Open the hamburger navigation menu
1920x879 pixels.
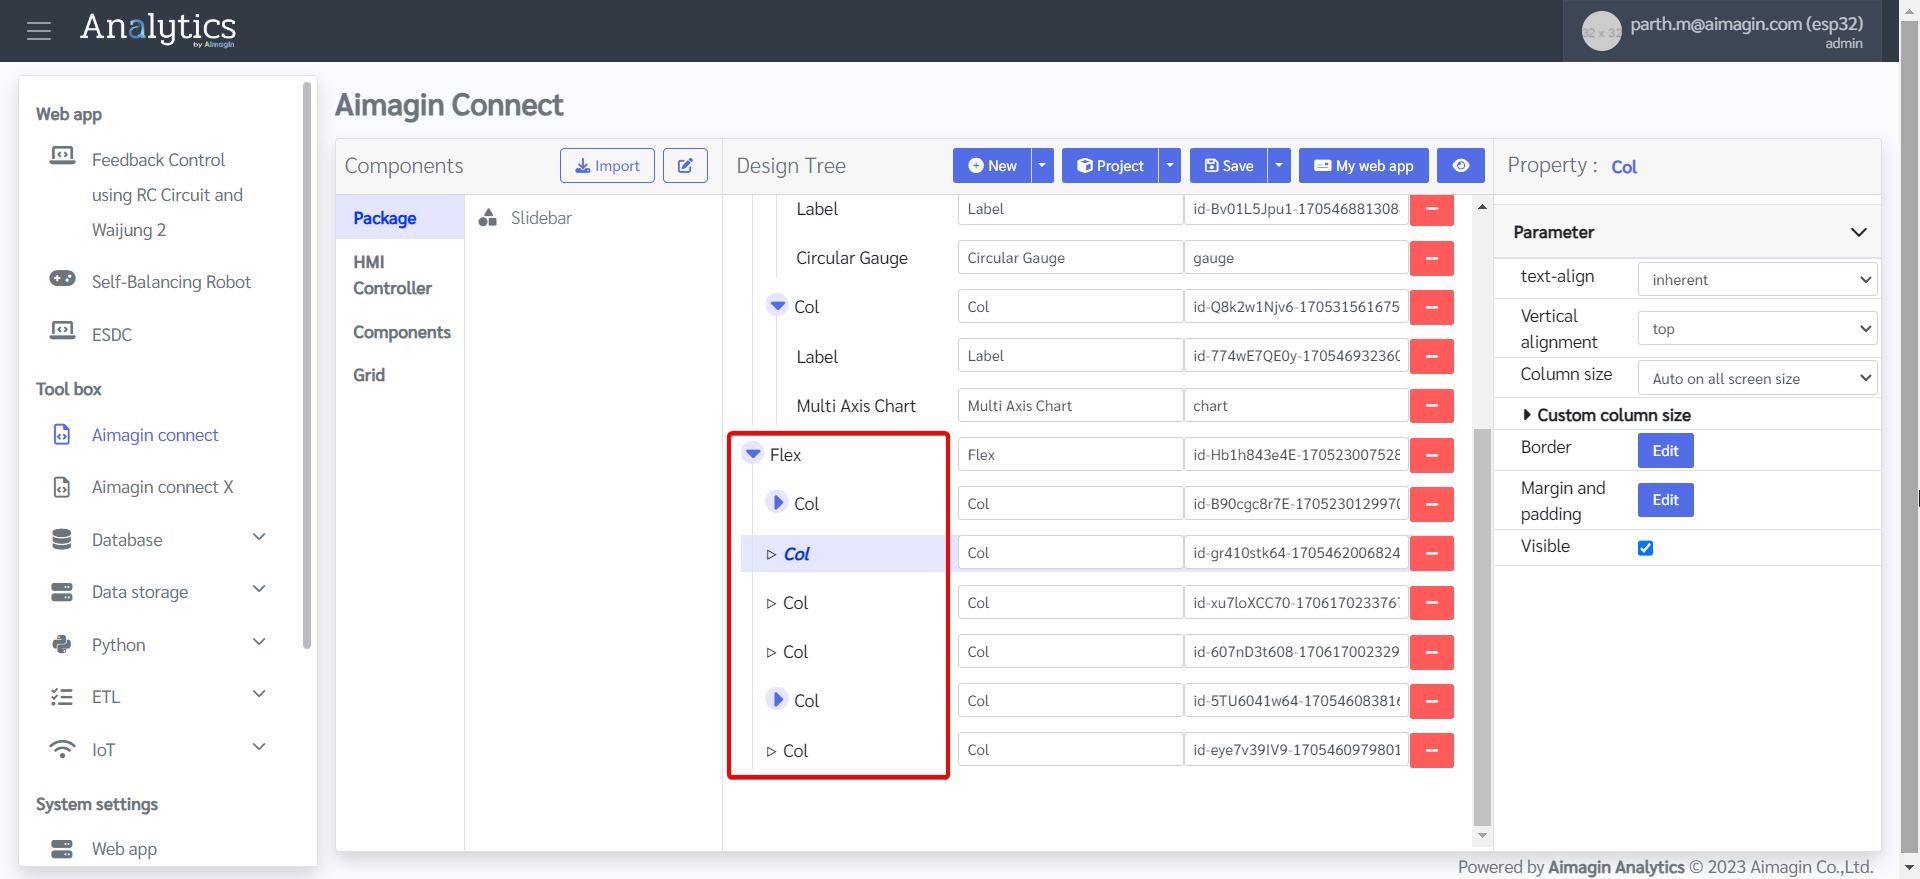click(x=39, y=31)
